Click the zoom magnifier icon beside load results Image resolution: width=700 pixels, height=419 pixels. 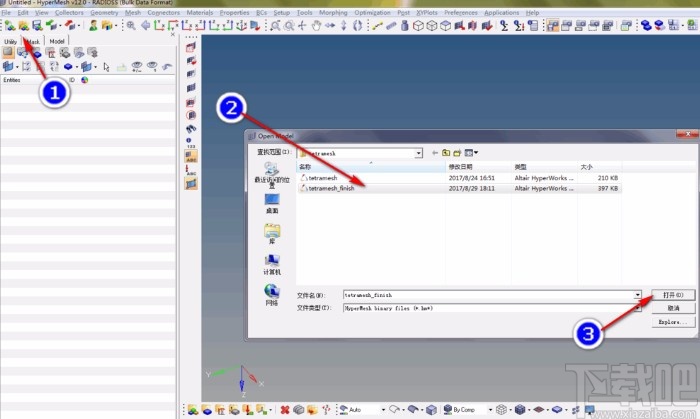131,25
